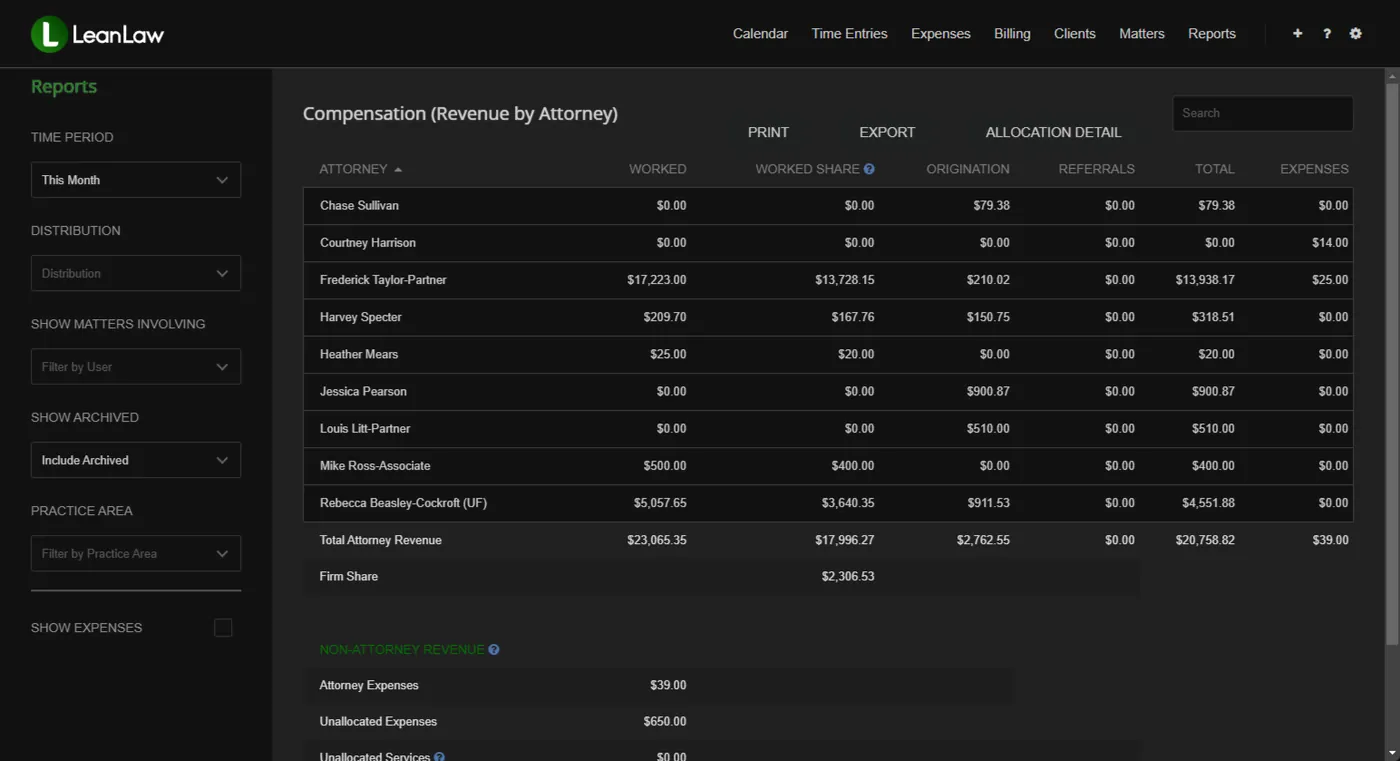Click the Heather Mears attorney name
Viewport: 1400px width, 761px height.
click(359, 354)
